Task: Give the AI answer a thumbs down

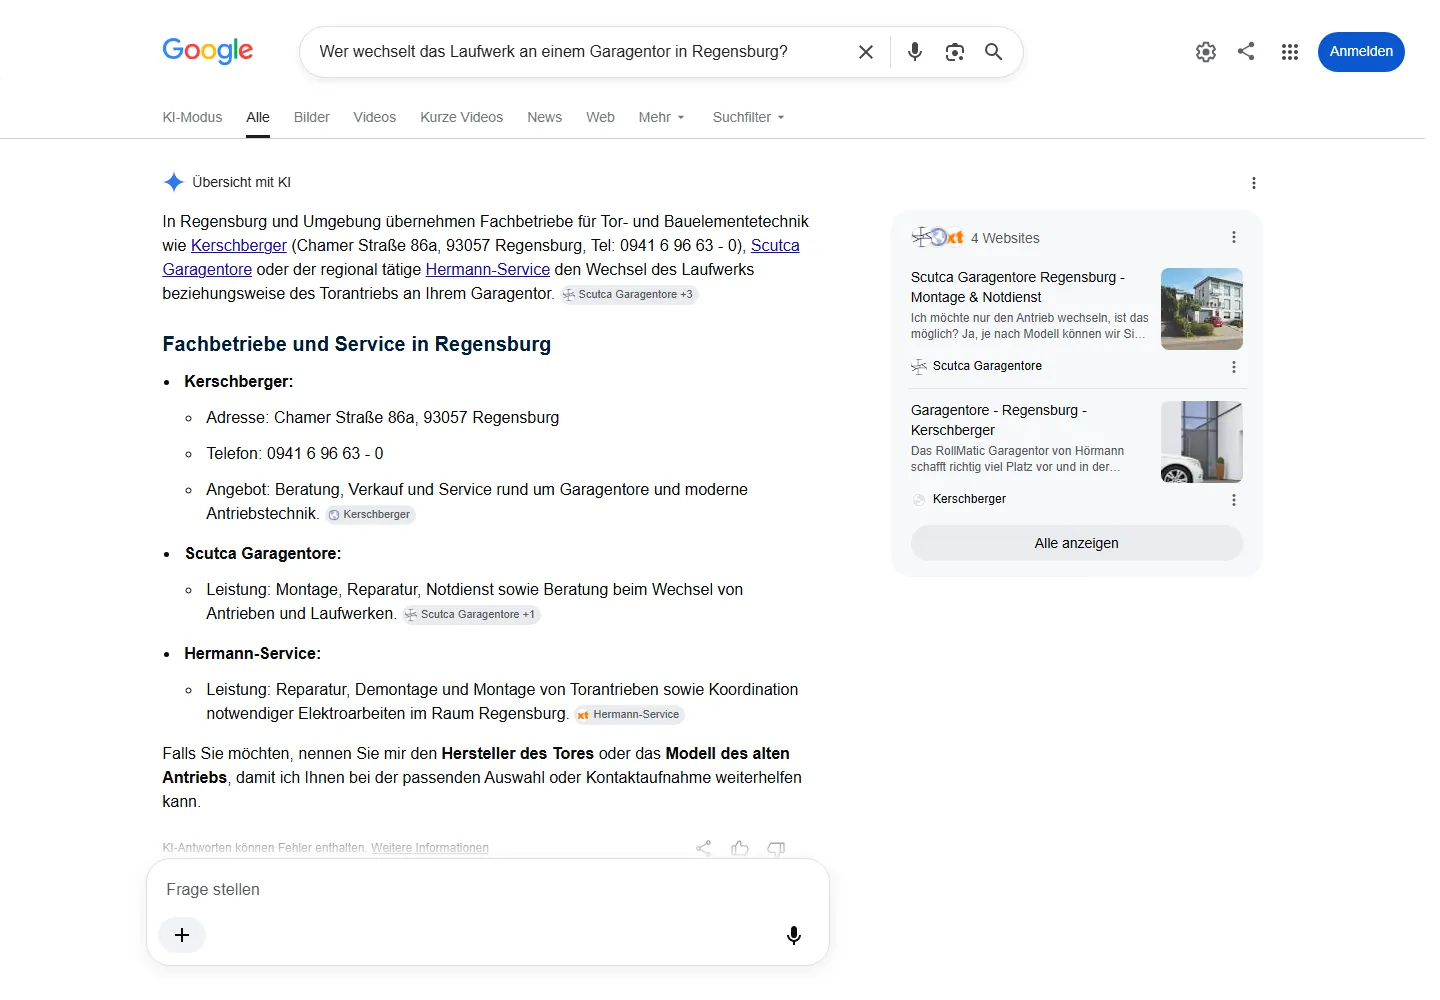Action: coord(776,848)
